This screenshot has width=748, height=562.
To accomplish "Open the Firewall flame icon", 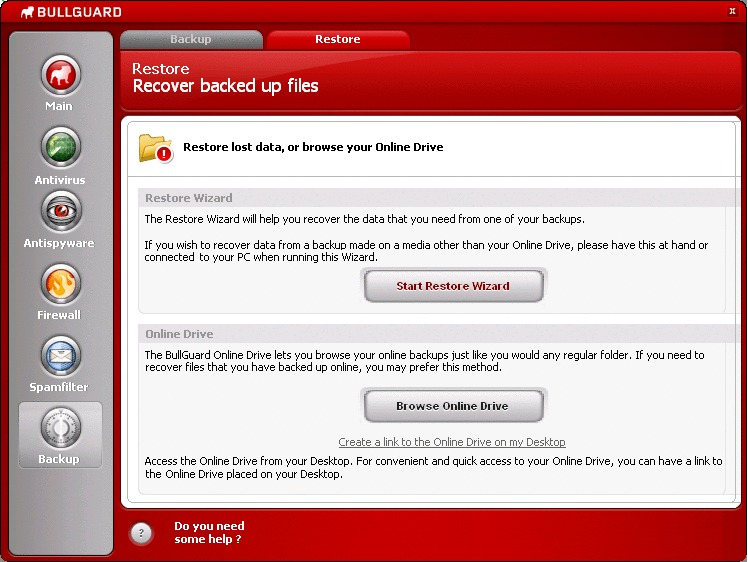I will (61, 284).
